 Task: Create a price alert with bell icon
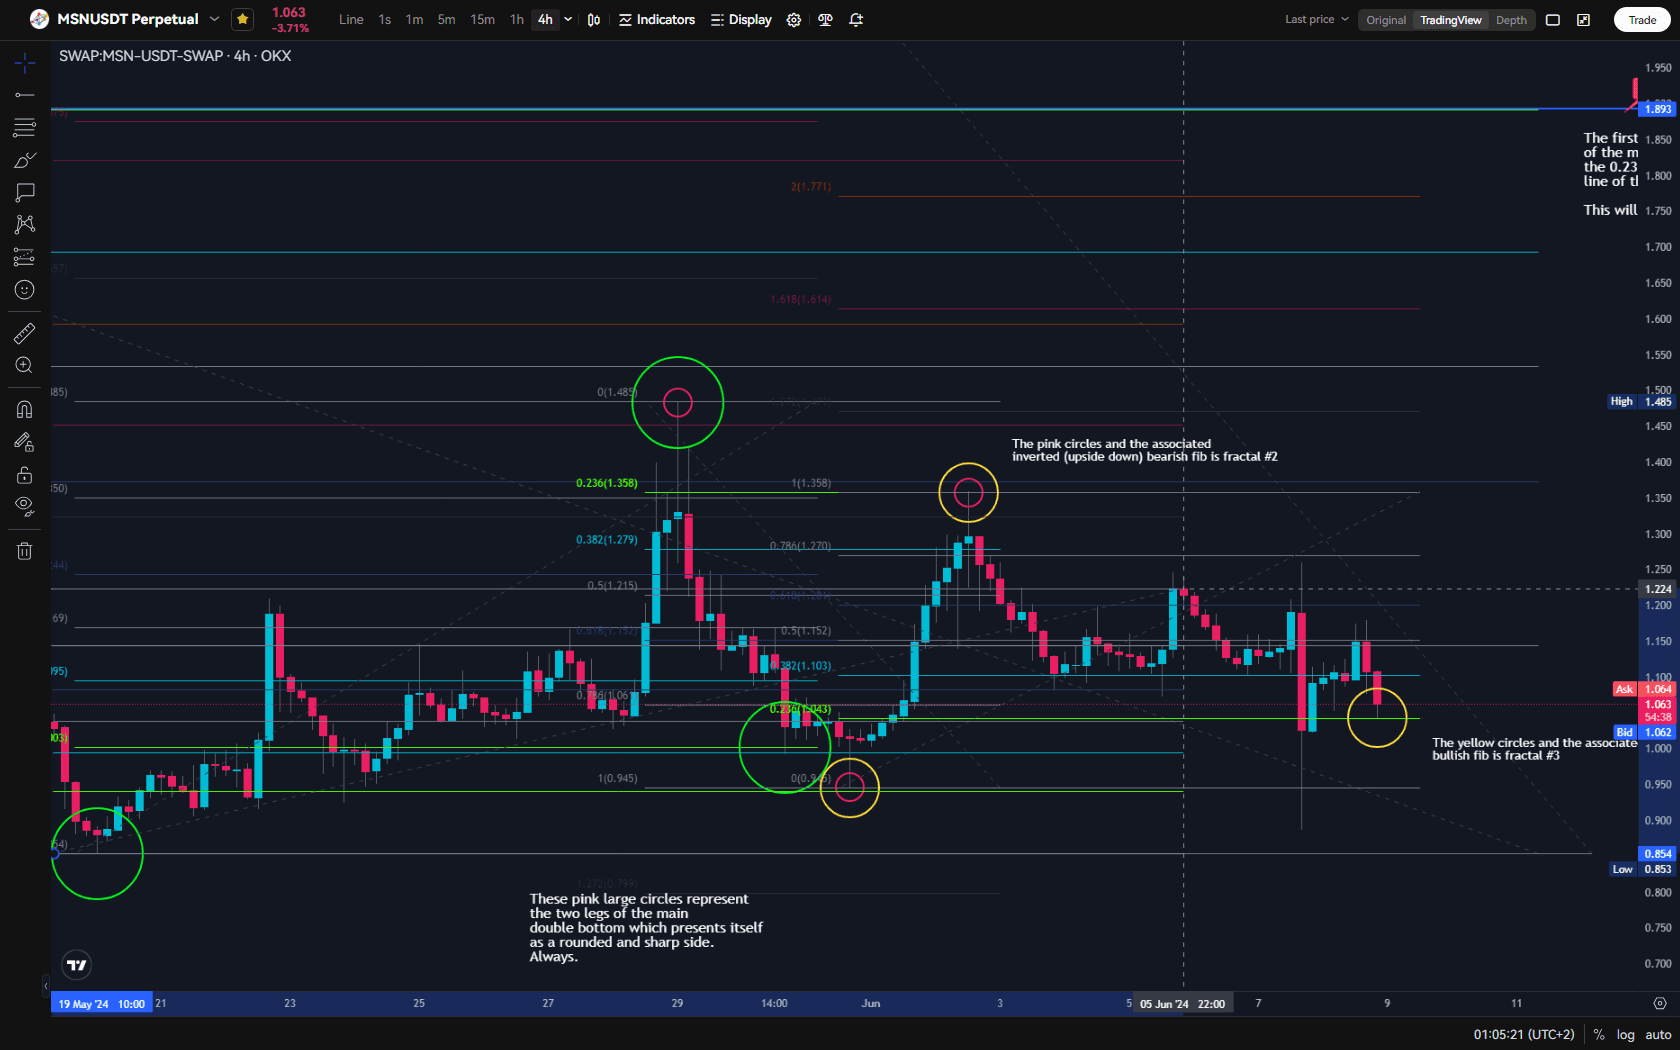[856, 19]
